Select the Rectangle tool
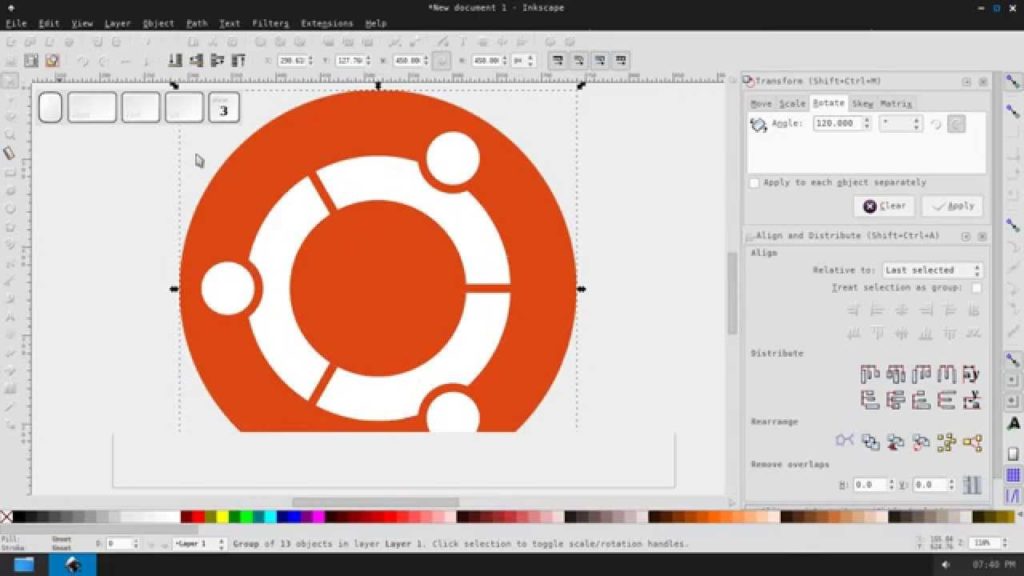This screenshot has height=576, width=1024. 9,169
